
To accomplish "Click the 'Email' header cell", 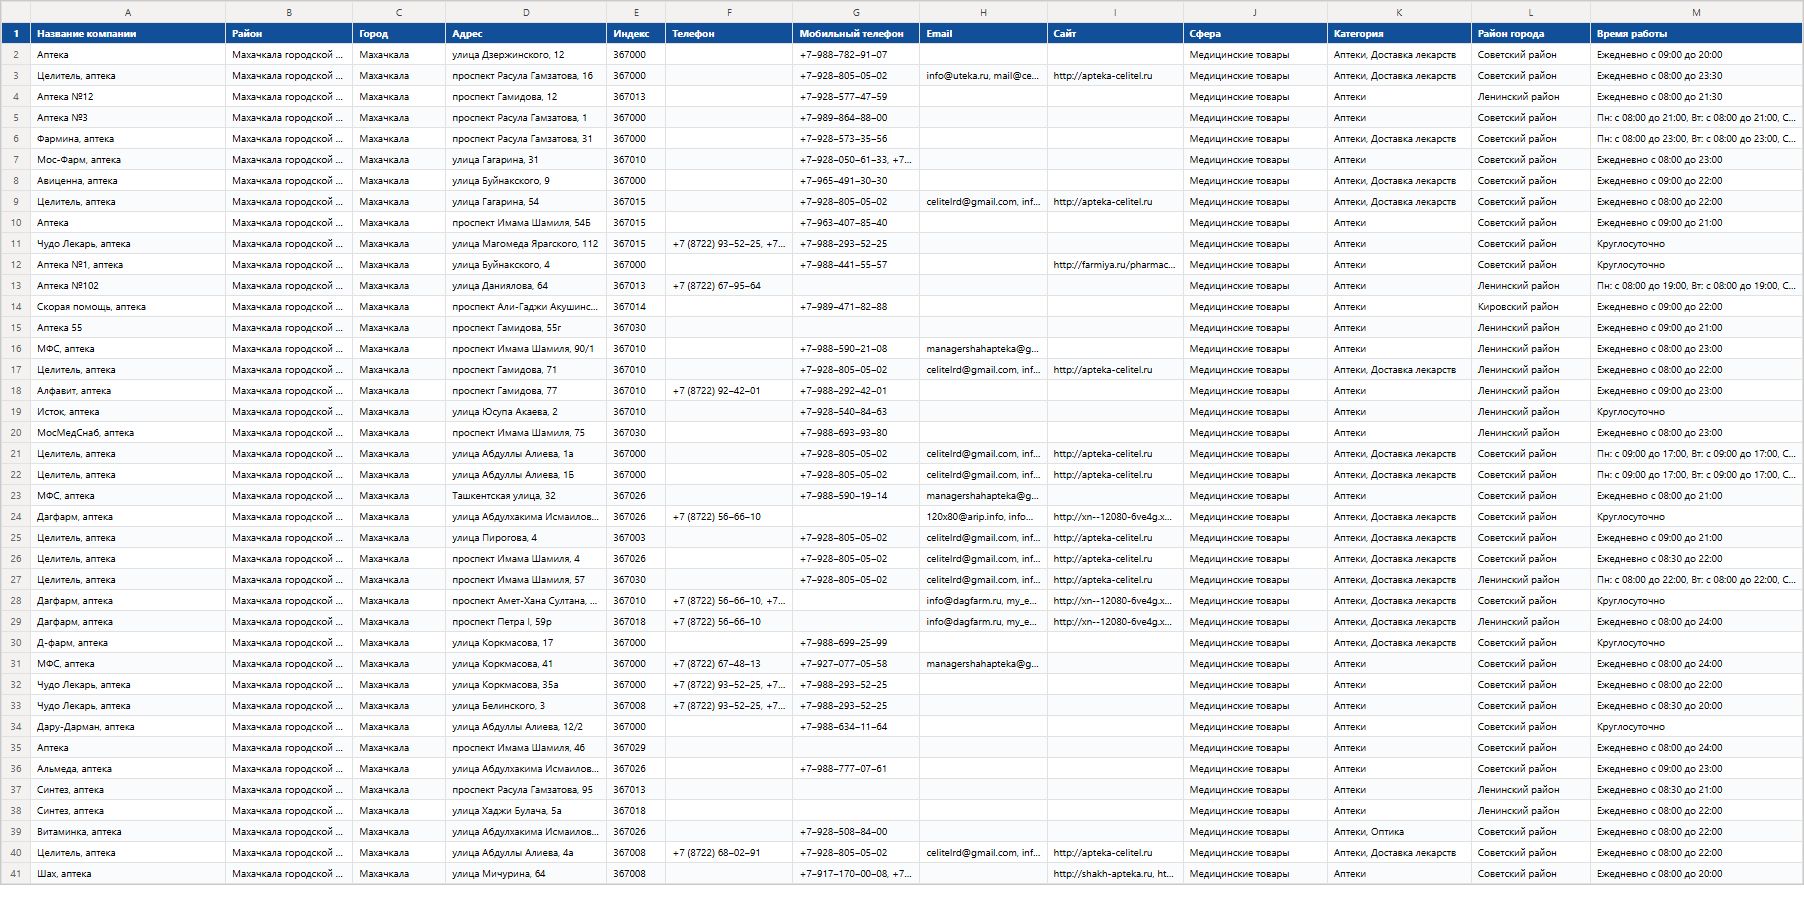I will (x=984, y=34).
